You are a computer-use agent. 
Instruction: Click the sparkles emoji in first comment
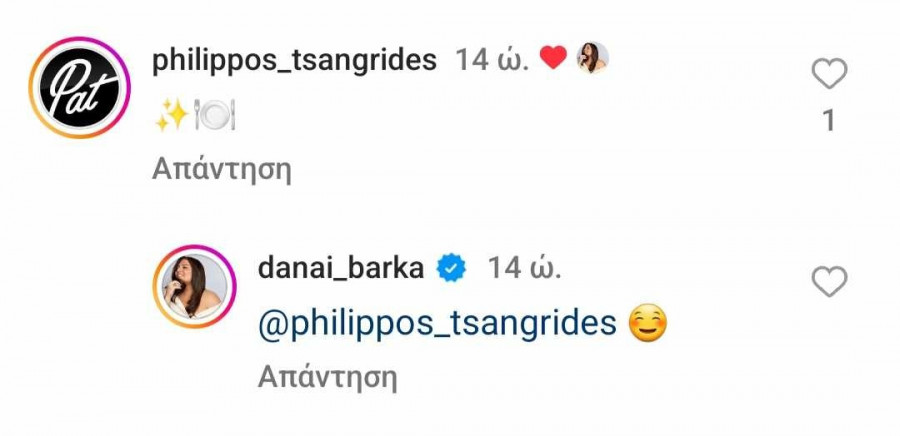pos(172,114)
